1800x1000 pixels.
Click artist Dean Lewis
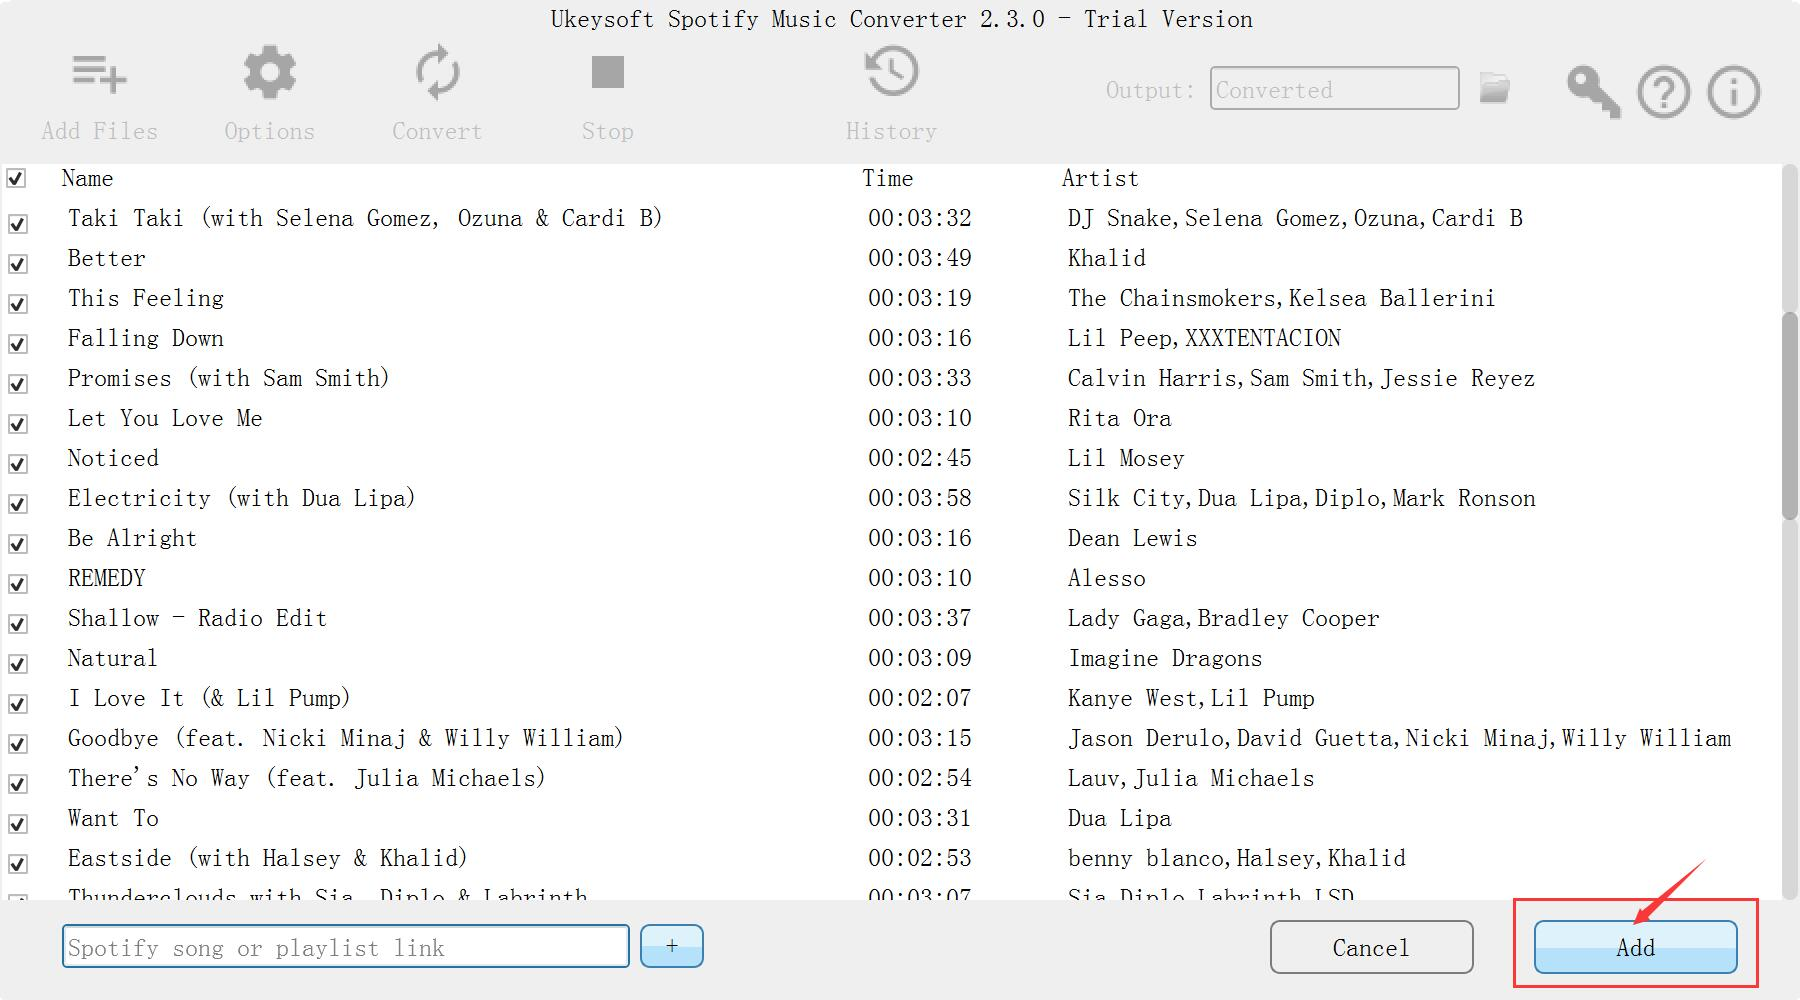pos(1132,538)
